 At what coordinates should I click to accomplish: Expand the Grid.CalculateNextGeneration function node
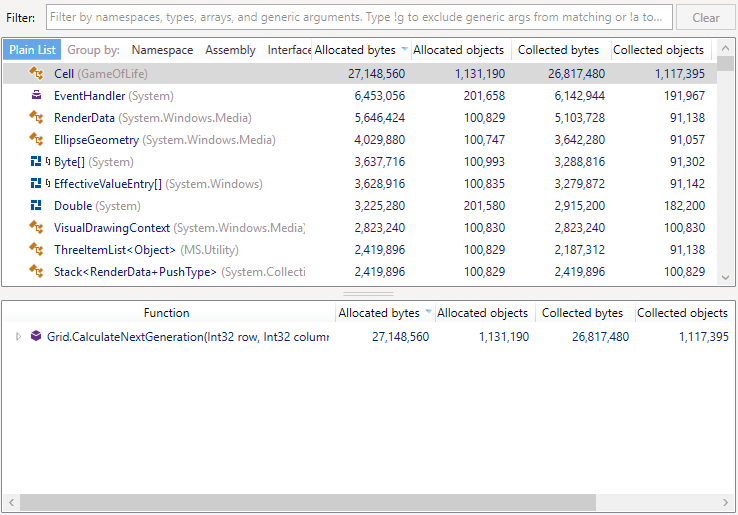18,337
